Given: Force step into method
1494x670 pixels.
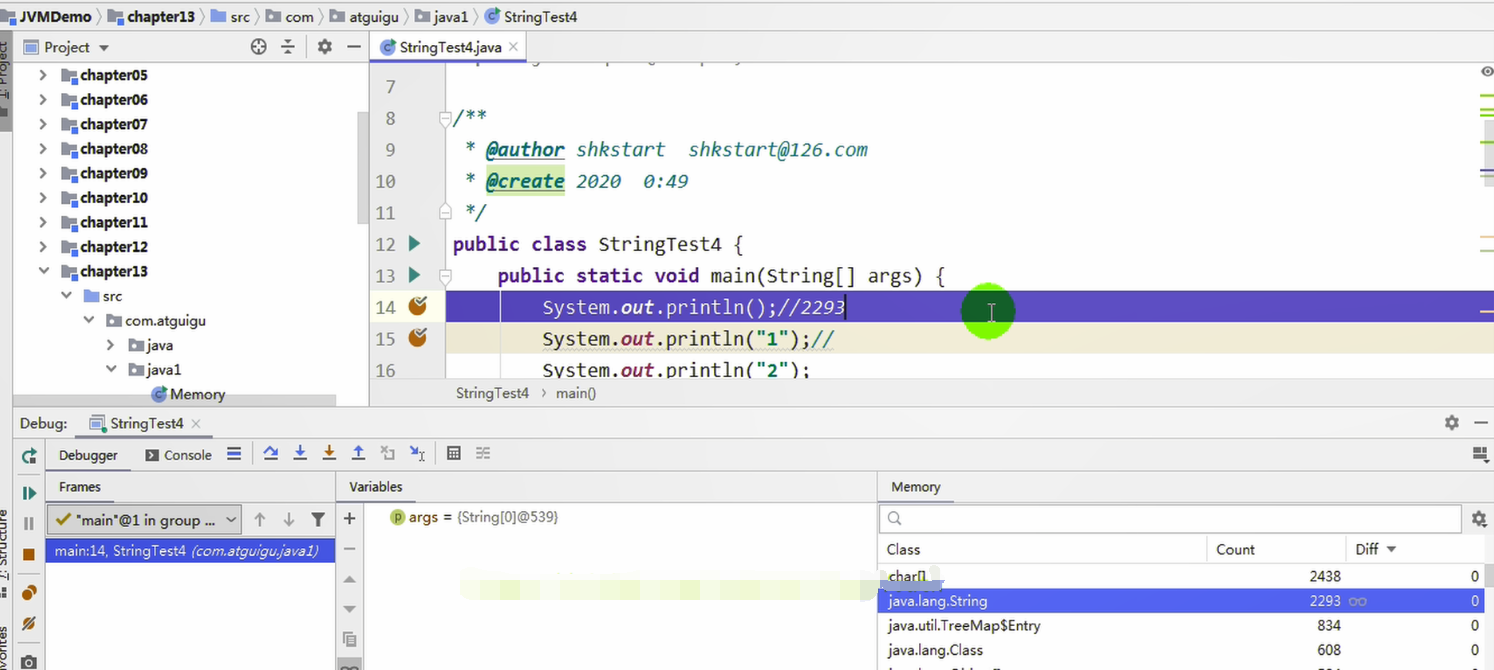Looking at the screenshot, I should click(x=328, y=454).
